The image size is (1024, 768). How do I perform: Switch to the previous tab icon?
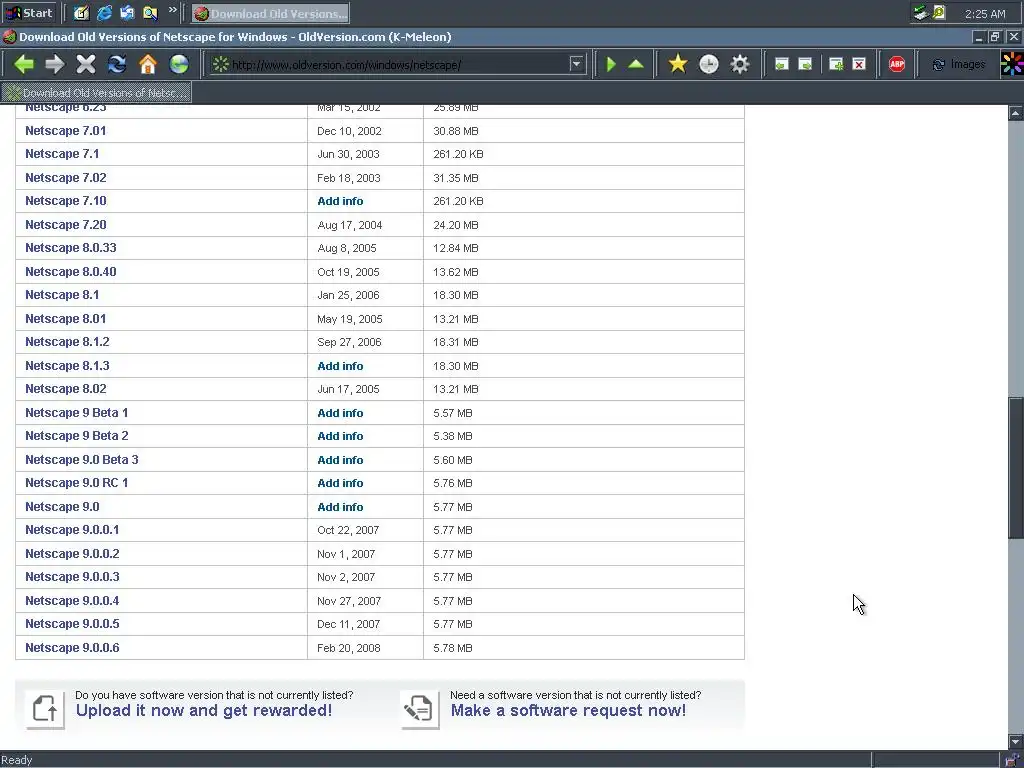[781, 64]
